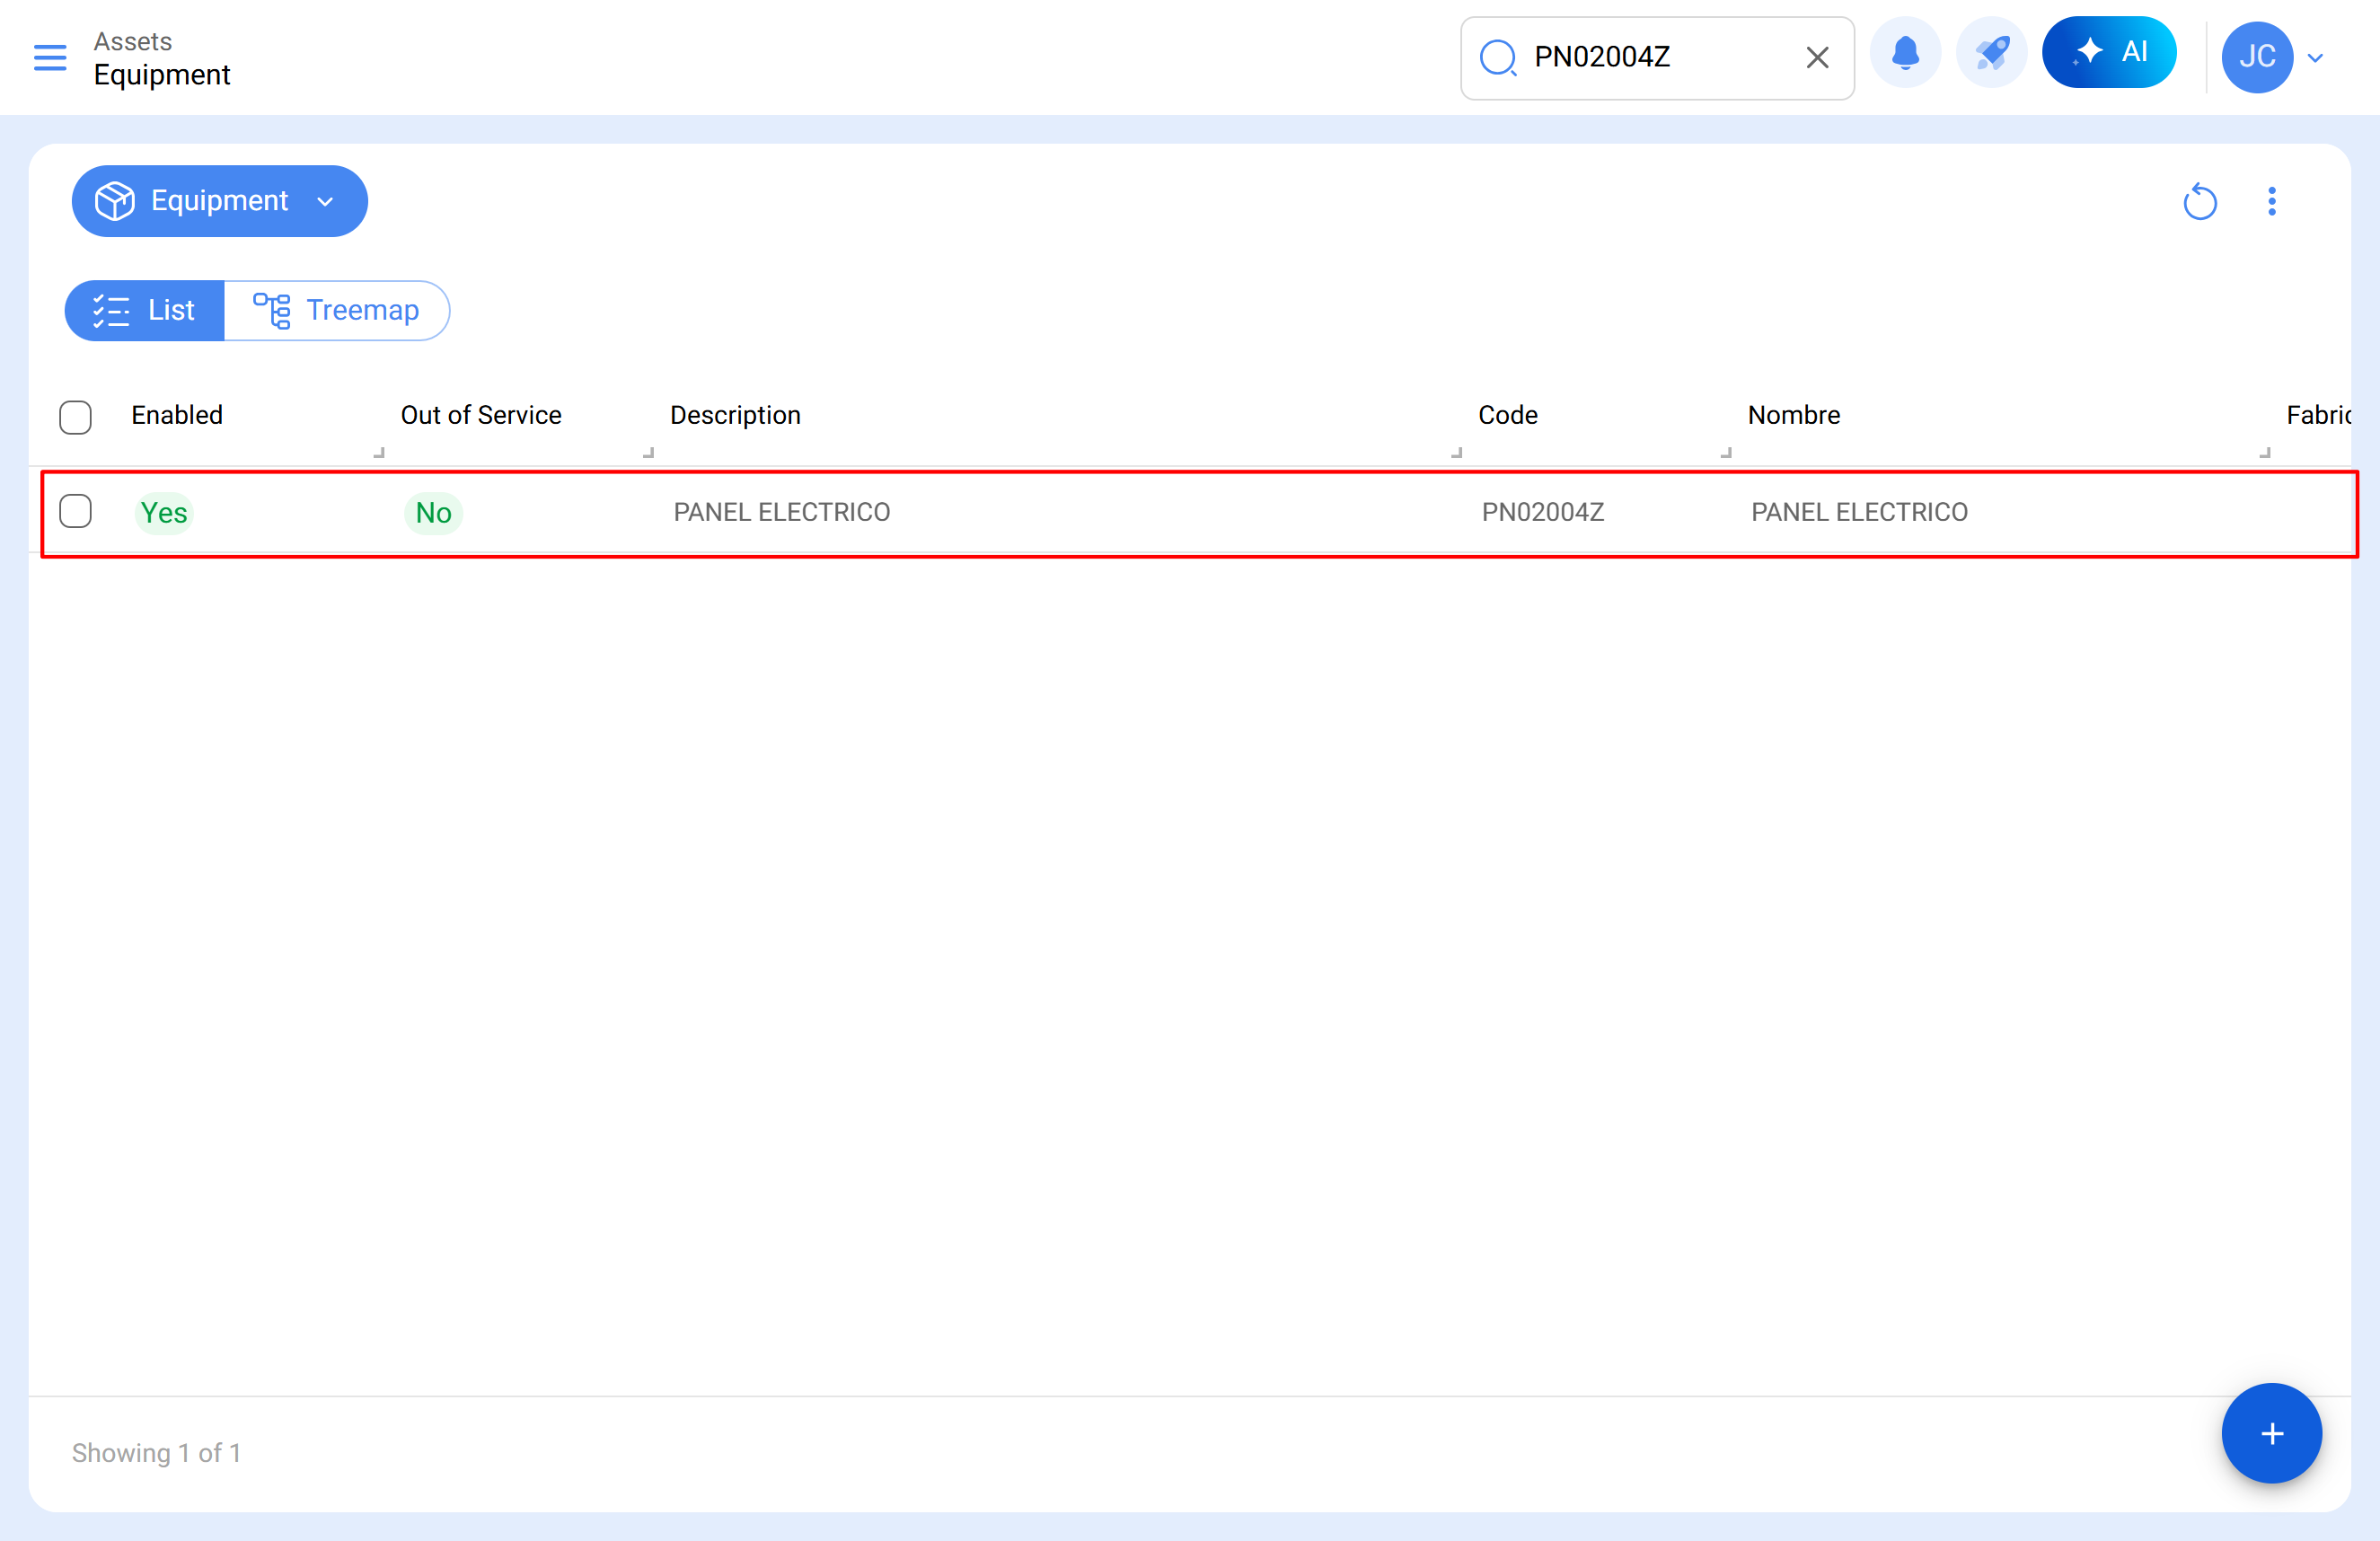Open the hamburger navigation menu

50,57
